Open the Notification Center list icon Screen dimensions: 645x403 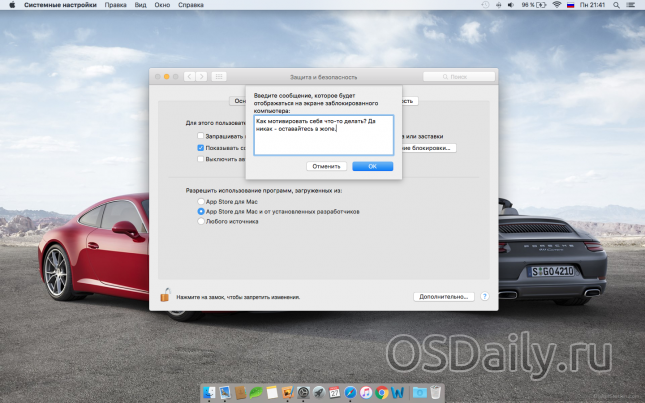click(634, 5)
